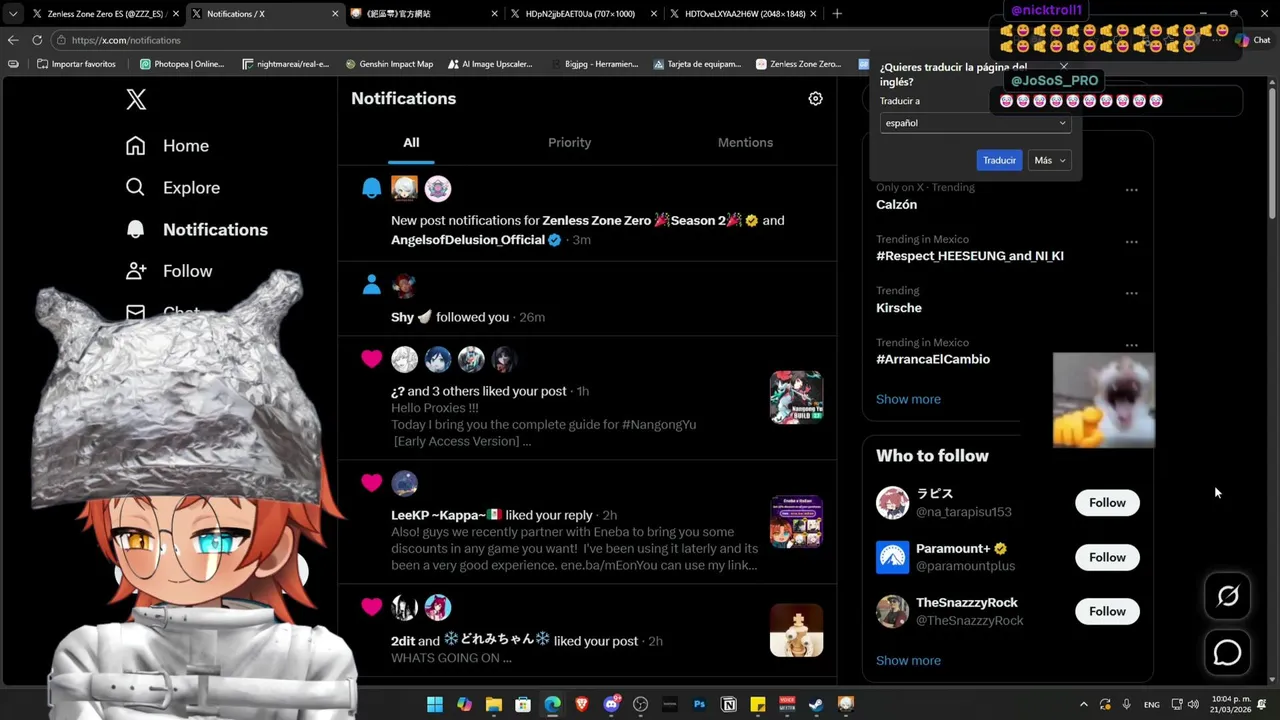Open Photoshop from taskbar
The width and height of the screenshot is (1280, 720).
(x=700, y=704)
